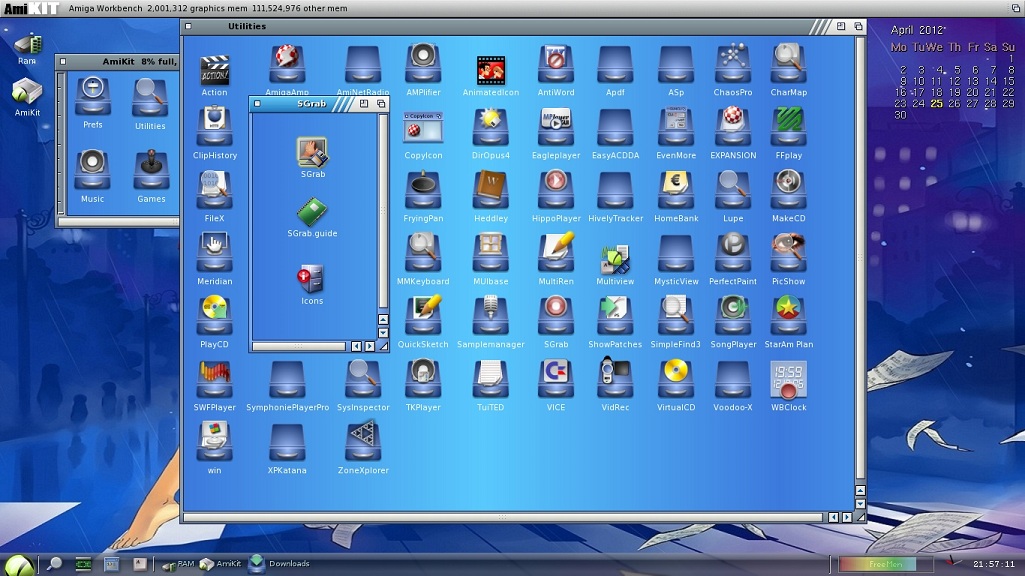Open ChaosPro fractal program
This screenshot has height=576, width=1025.
click(x=733, y=64)
